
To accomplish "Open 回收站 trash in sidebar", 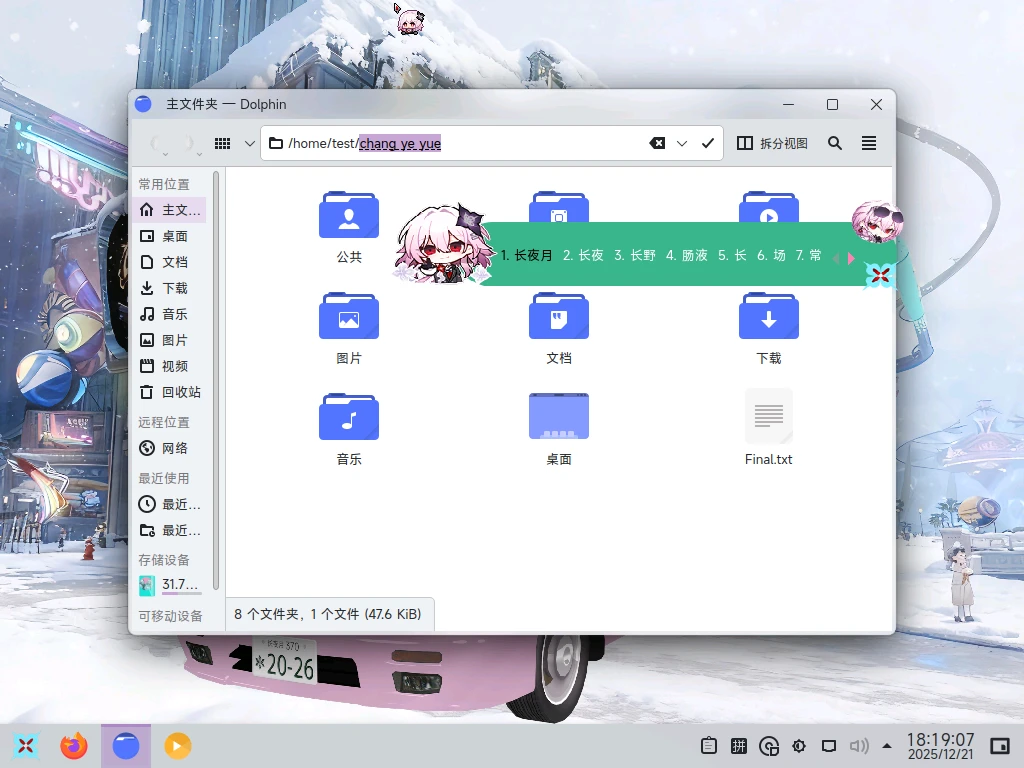I will pyautogui.click(x=170, y=392).
